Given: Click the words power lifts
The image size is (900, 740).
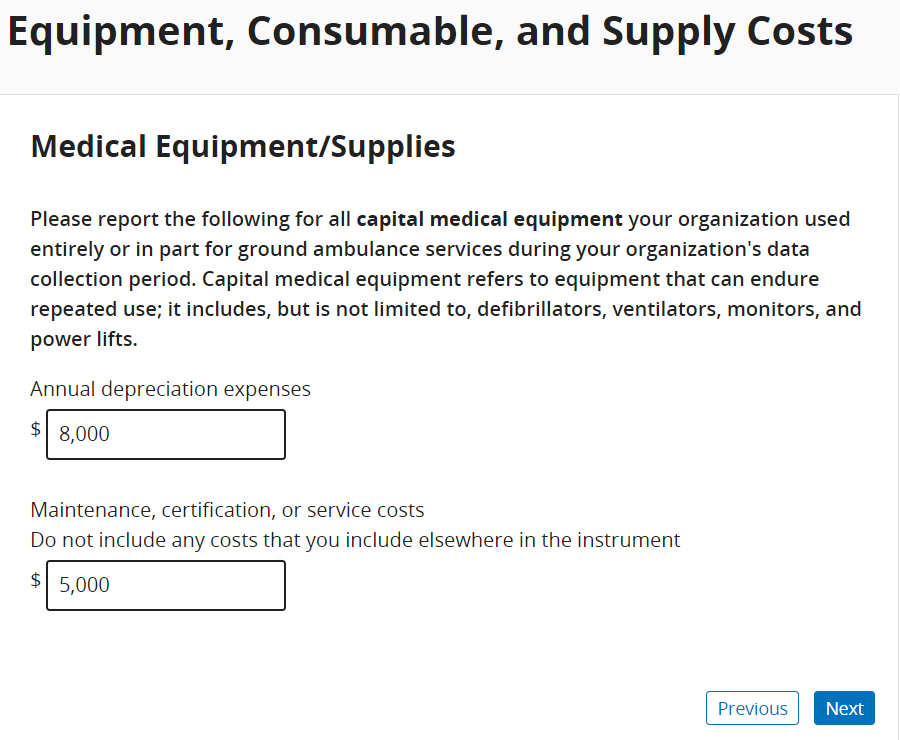Looking at the screenshot, I should tap(82, 339).
